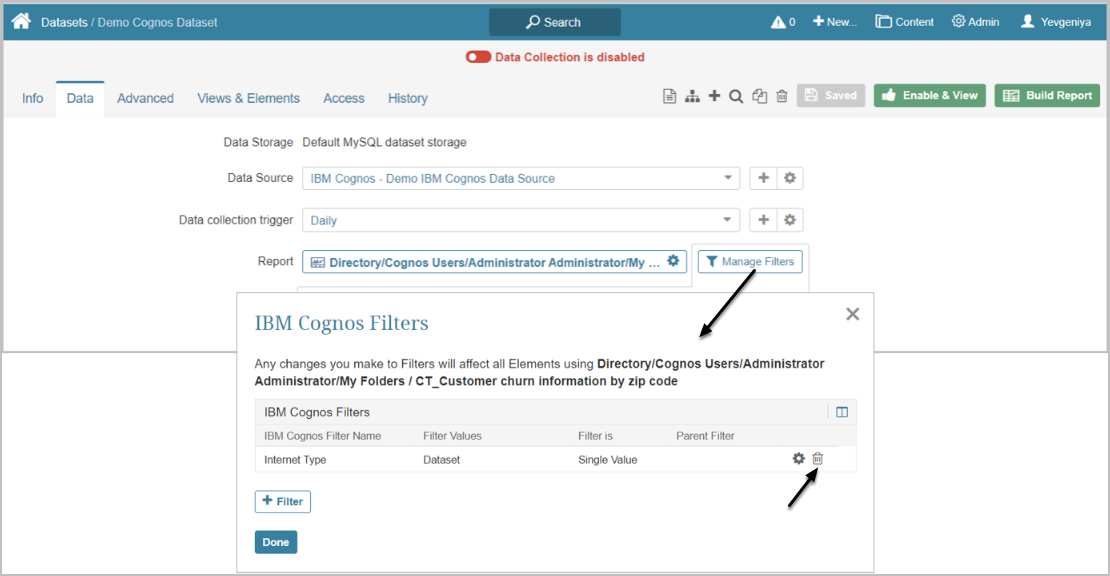Click the Filter Values column header
The height and width of the screenshot is (576, 1110).
(x=452, y=436)
